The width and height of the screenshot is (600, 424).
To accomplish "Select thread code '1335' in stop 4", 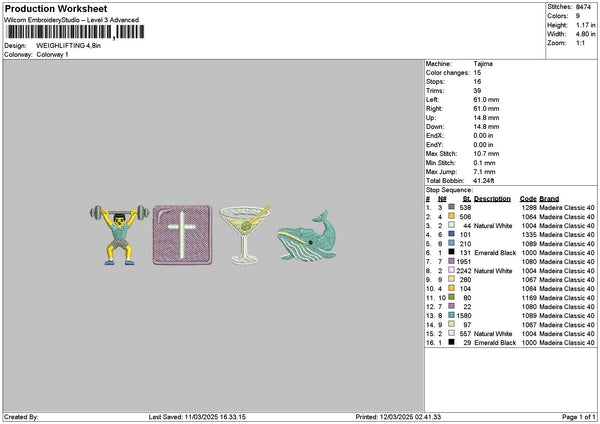I will pos(530,235).
